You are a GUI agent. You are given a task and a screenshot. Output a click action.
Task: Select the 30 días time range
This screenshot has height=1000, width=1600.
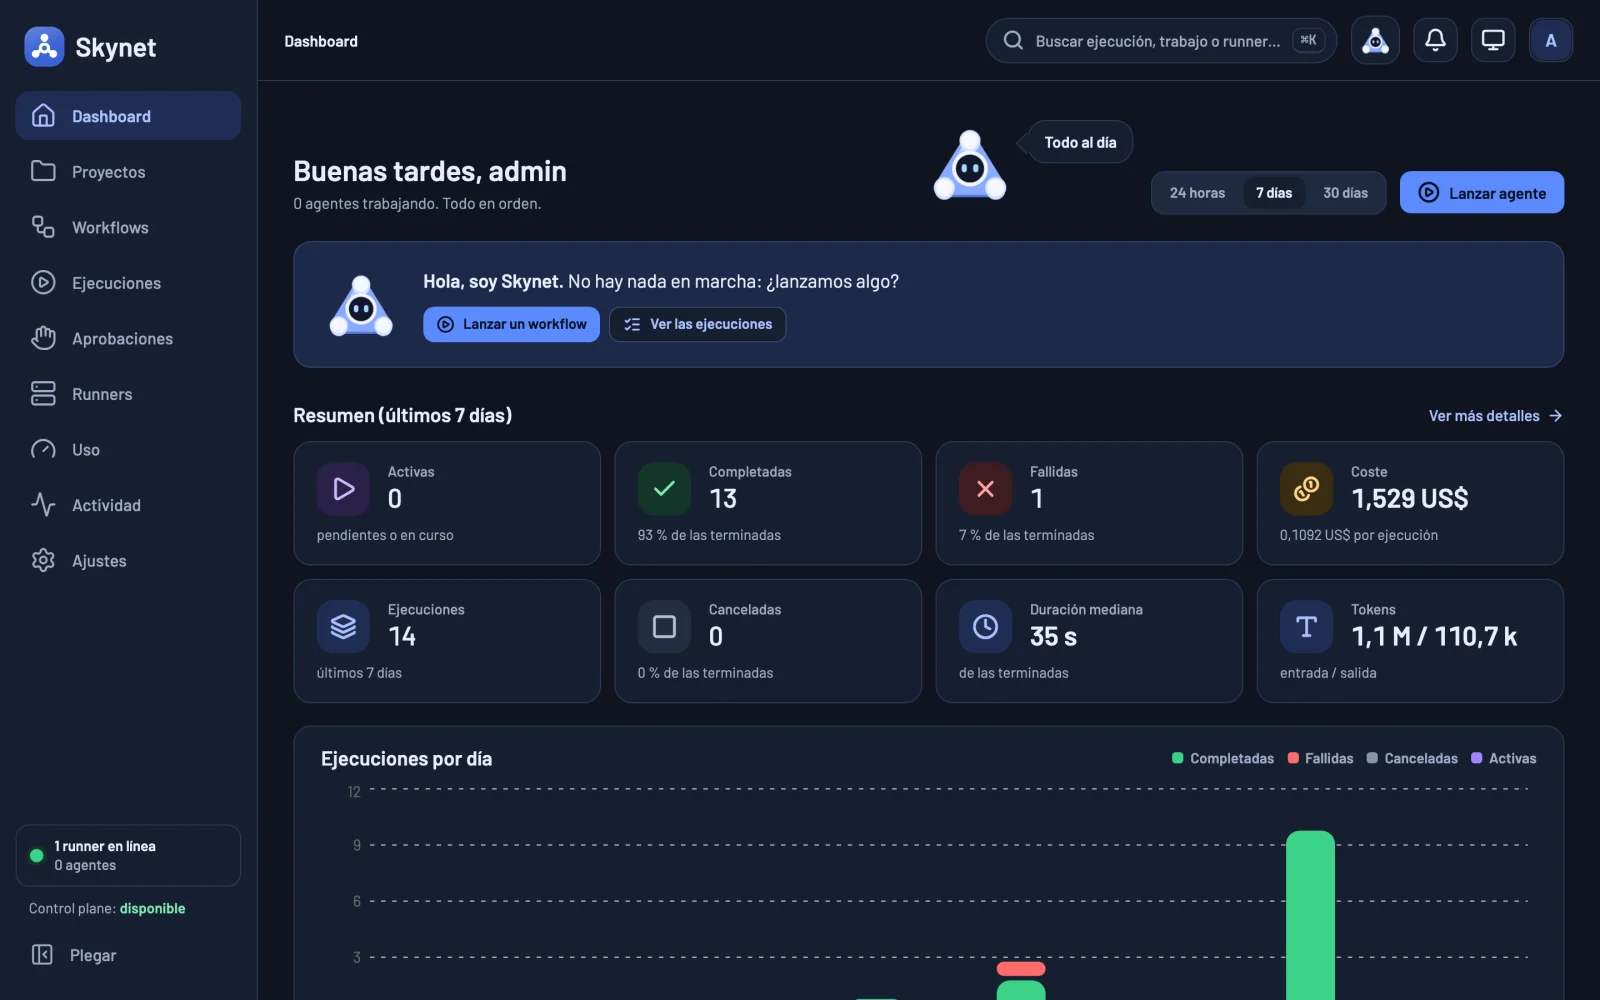1345,193
